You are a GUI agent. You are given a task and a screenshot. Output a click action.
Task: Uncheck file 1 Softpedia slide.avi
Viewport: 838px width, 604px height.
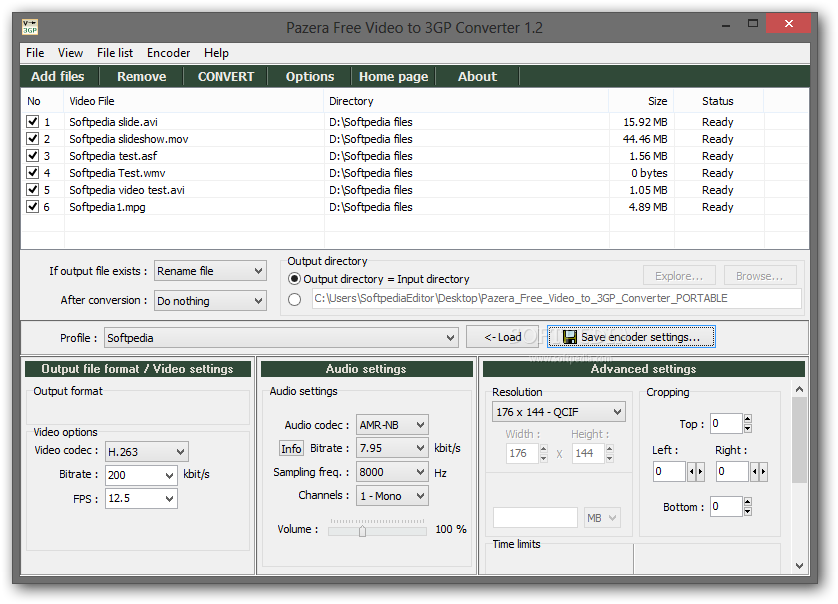point(33,121)
